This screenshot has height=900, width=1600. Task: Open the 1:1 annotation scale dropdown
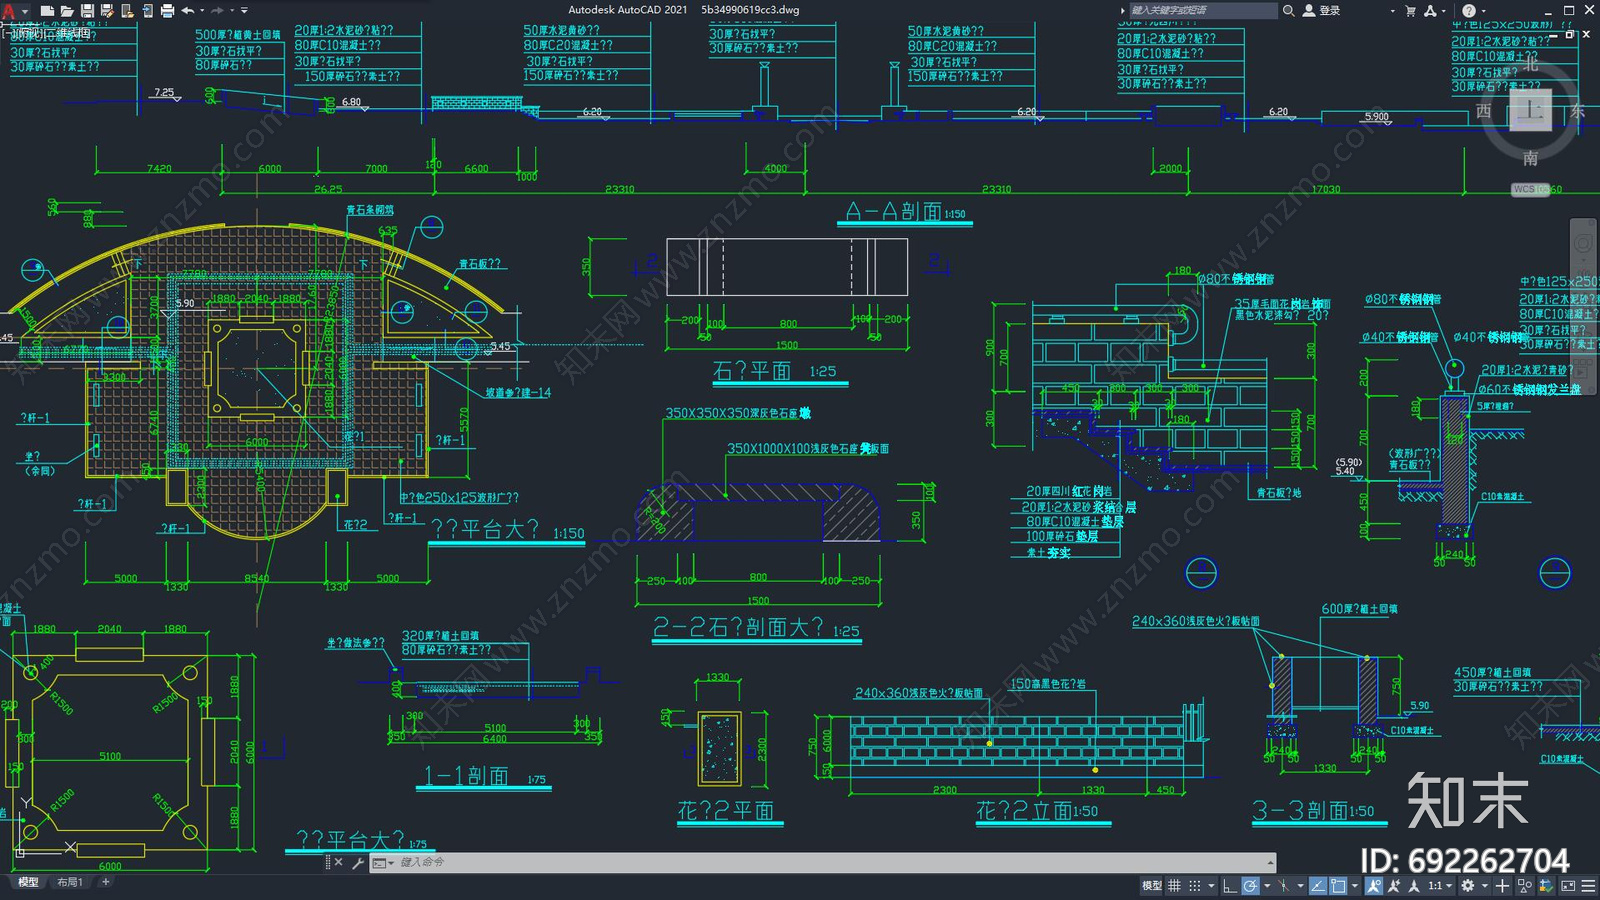(1440, 886)
